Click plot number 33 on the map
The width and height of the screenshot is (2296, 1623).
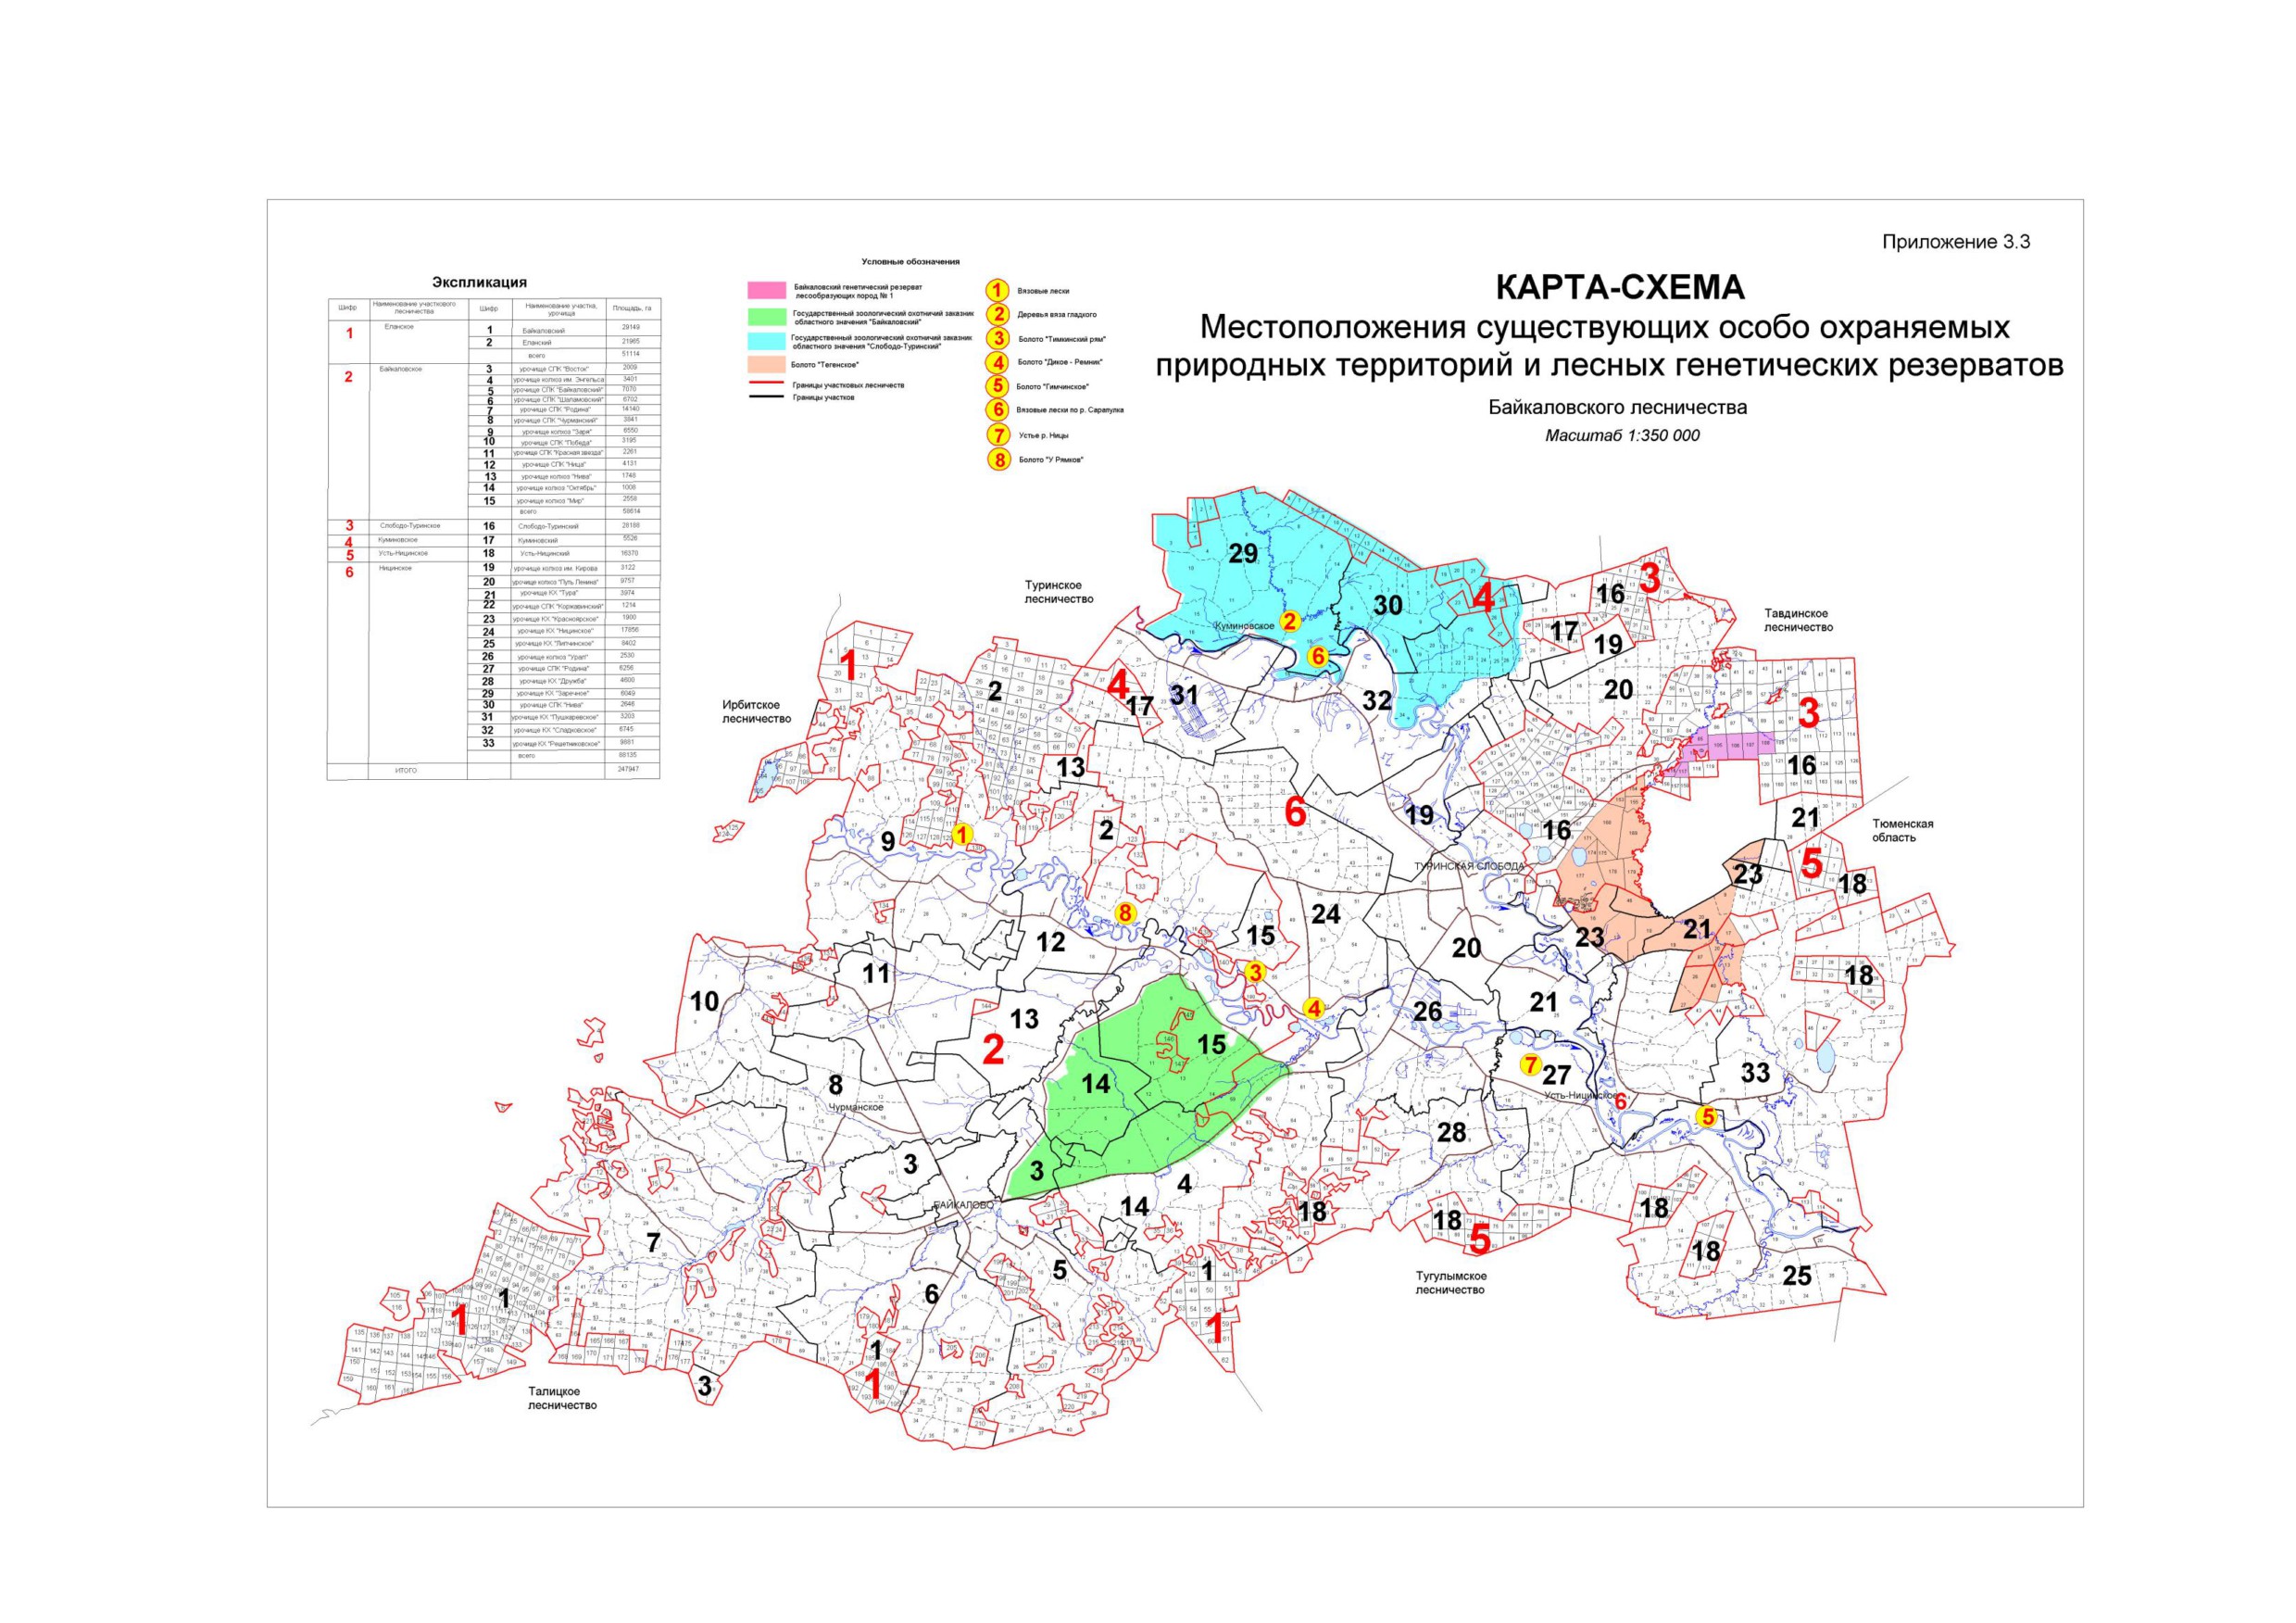[x=1755, y=1074]
